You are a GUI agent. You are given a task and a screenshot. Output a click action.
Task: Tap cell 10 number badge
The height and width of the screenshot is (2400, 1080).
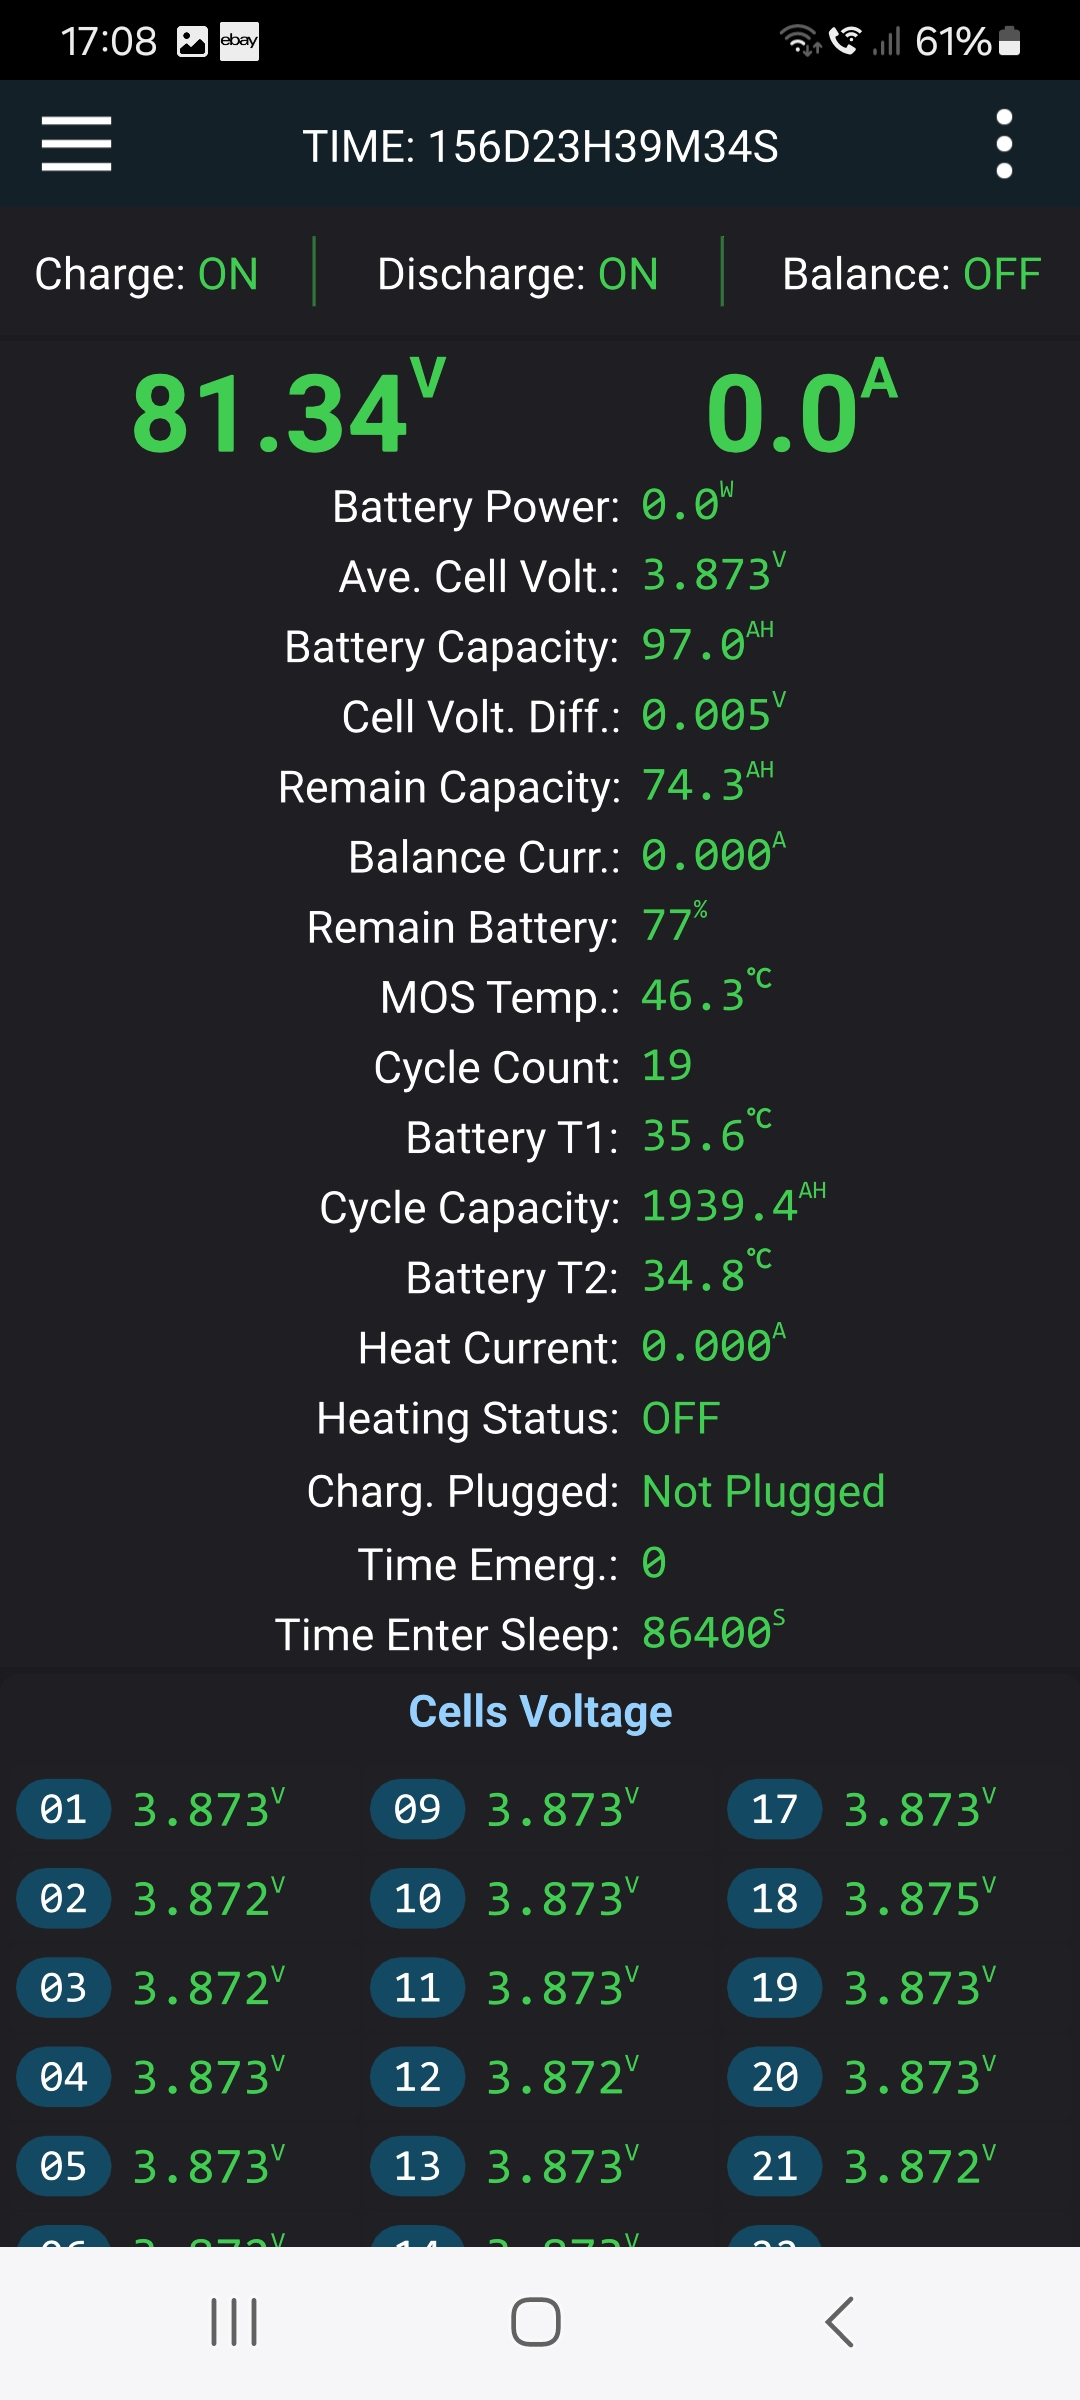tap(417, 1898)
